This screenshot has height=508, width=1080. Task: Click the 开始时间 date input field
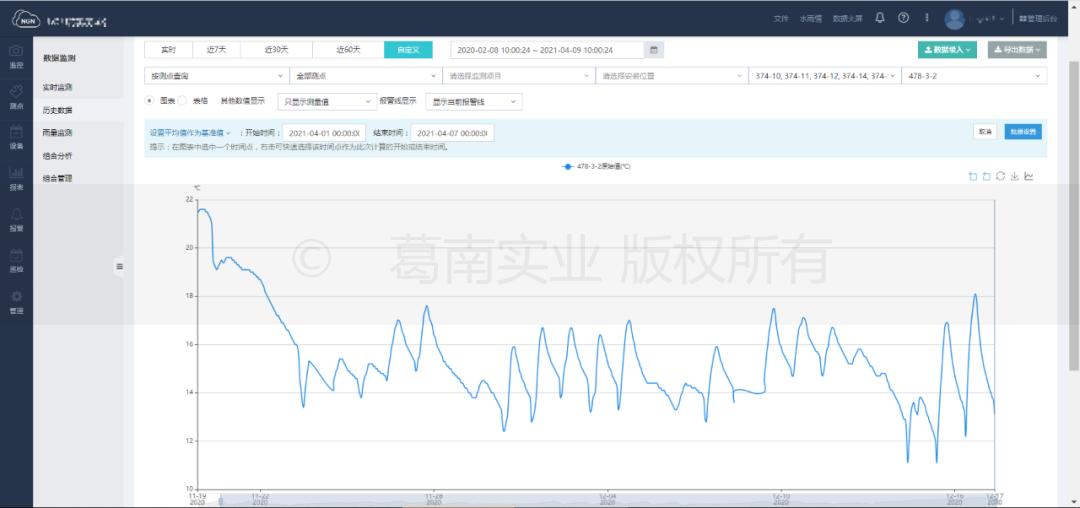pyautogui.click(x=325, y=132)
